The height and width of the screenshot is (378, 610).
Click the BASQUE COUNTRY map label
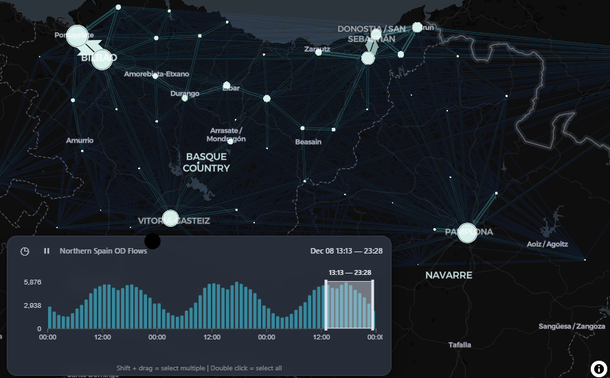pyautogui.click(x=206, y=162)
